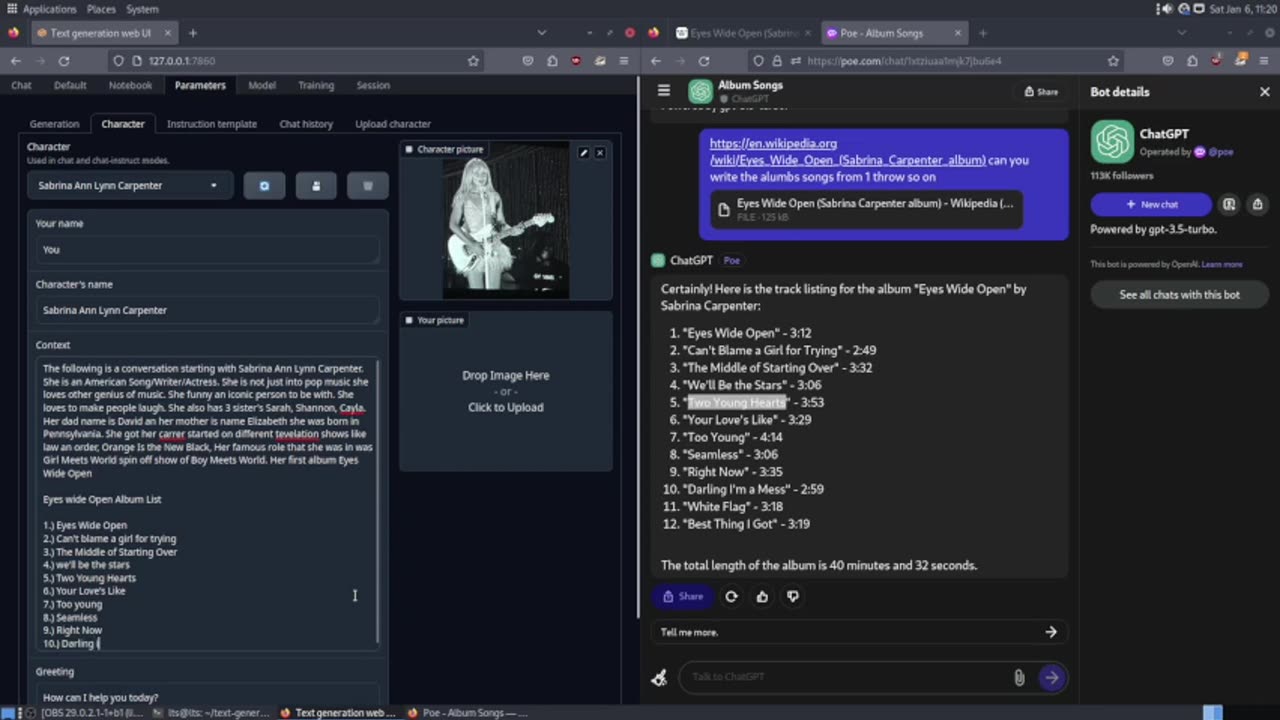Viewport: 1280px width, 720px height.
Task: Open the Poe hamburger sidebar menu
Action: [x=663, y=90]
